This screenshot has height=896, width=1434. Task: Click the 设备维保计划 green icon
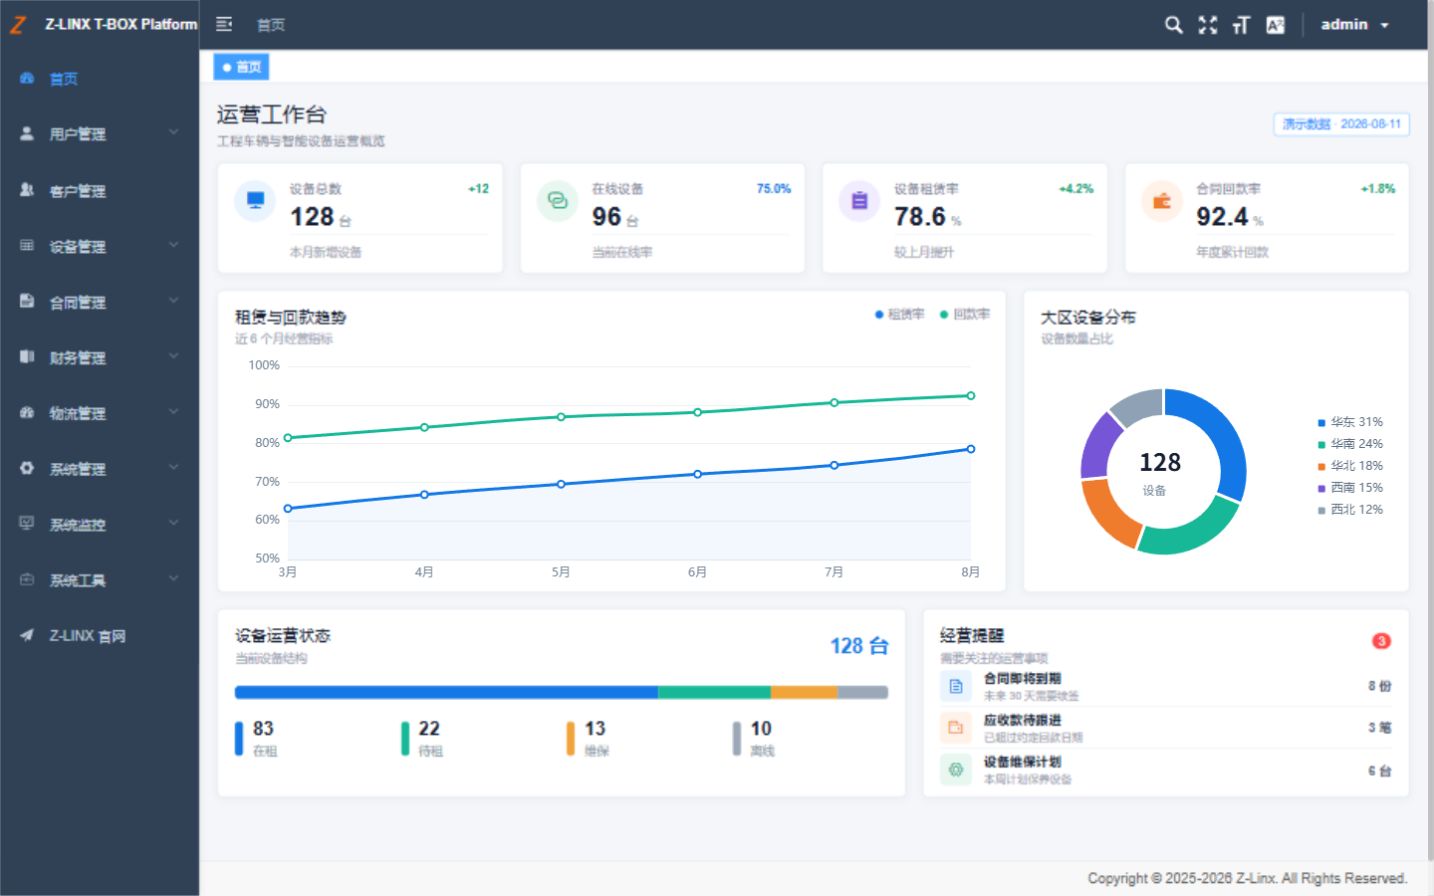point(956,770)
